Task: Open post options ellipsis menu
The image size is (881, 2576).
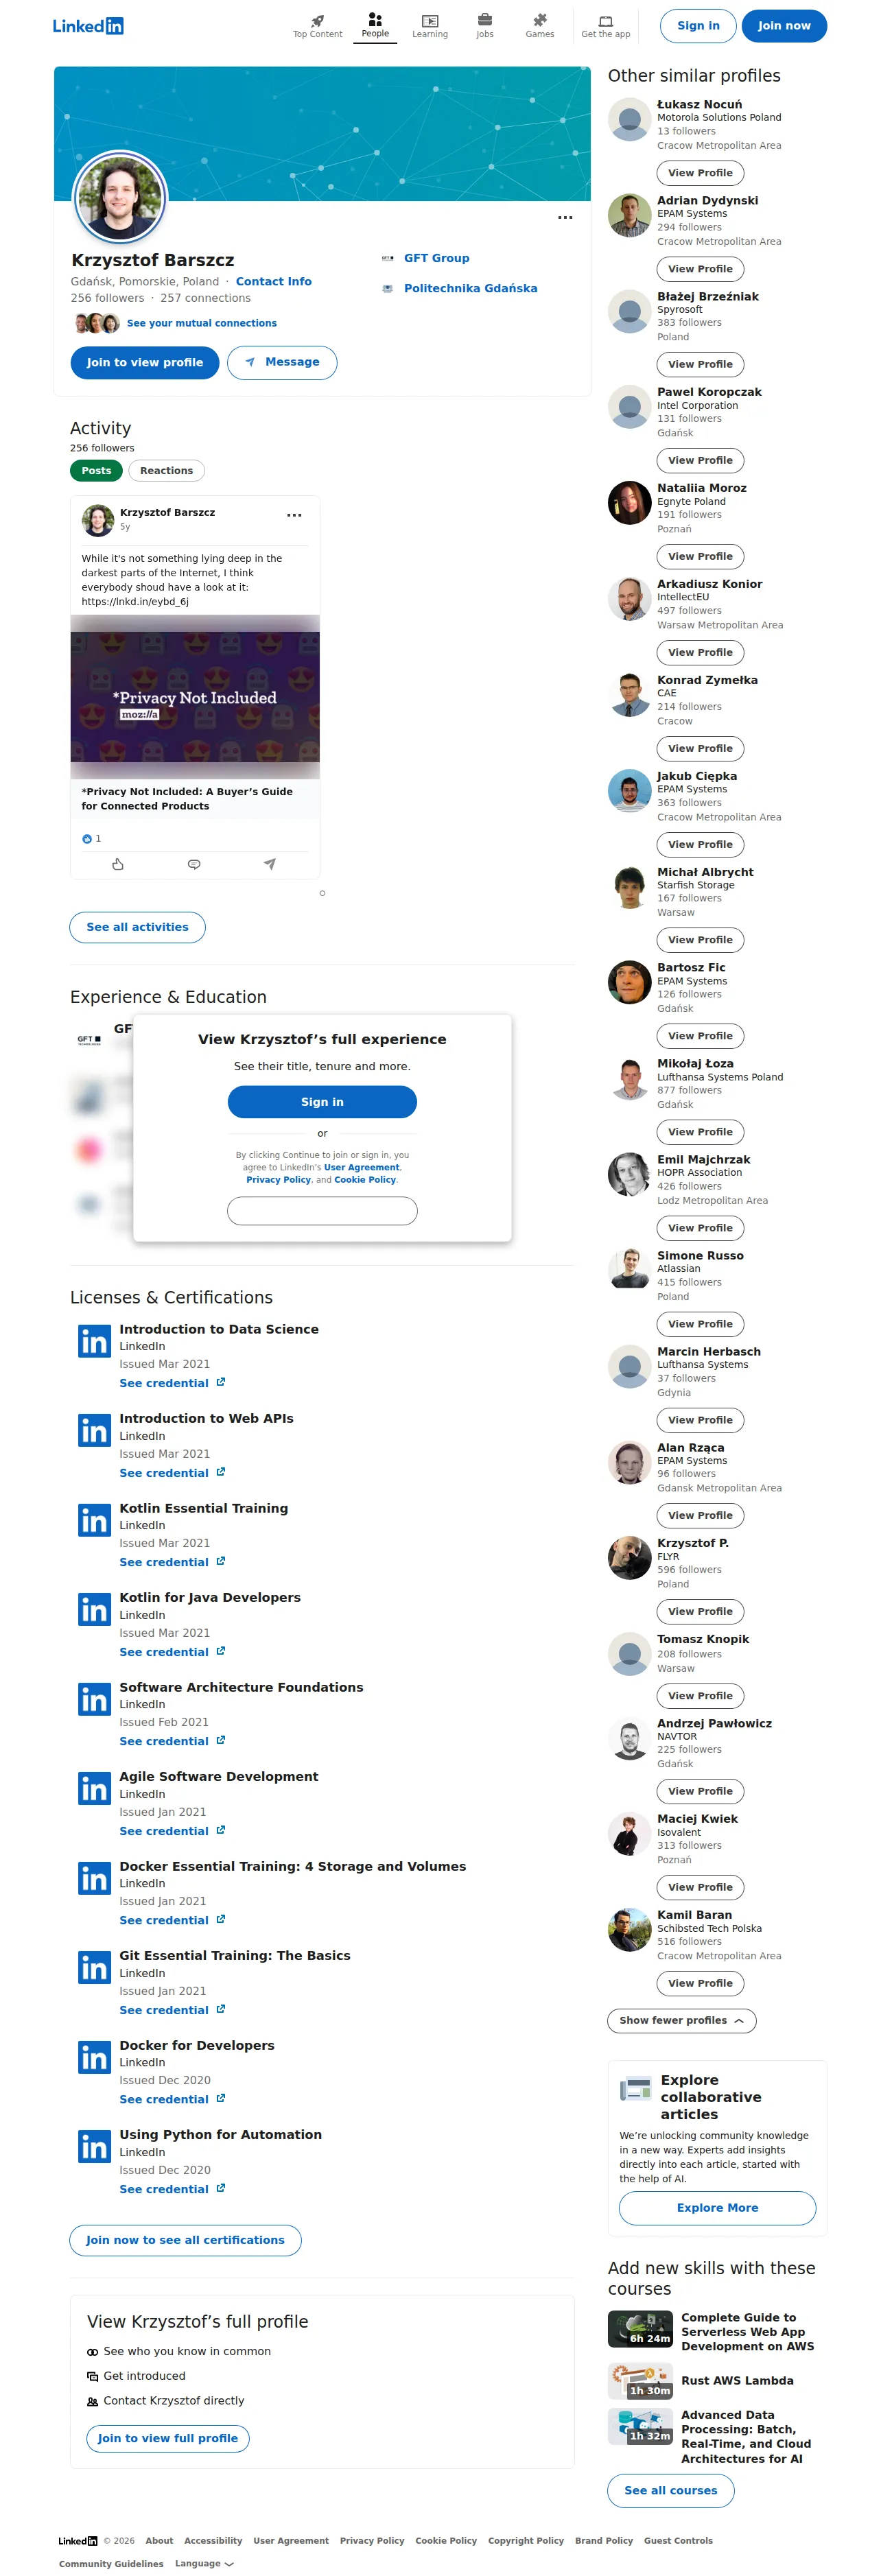Action: 294,515
